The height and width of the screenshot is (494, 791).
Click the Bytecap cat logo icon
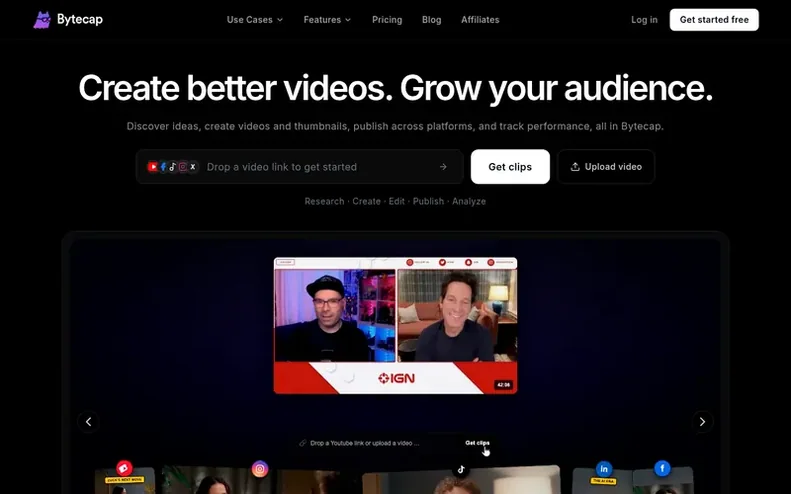pos(42,20)
